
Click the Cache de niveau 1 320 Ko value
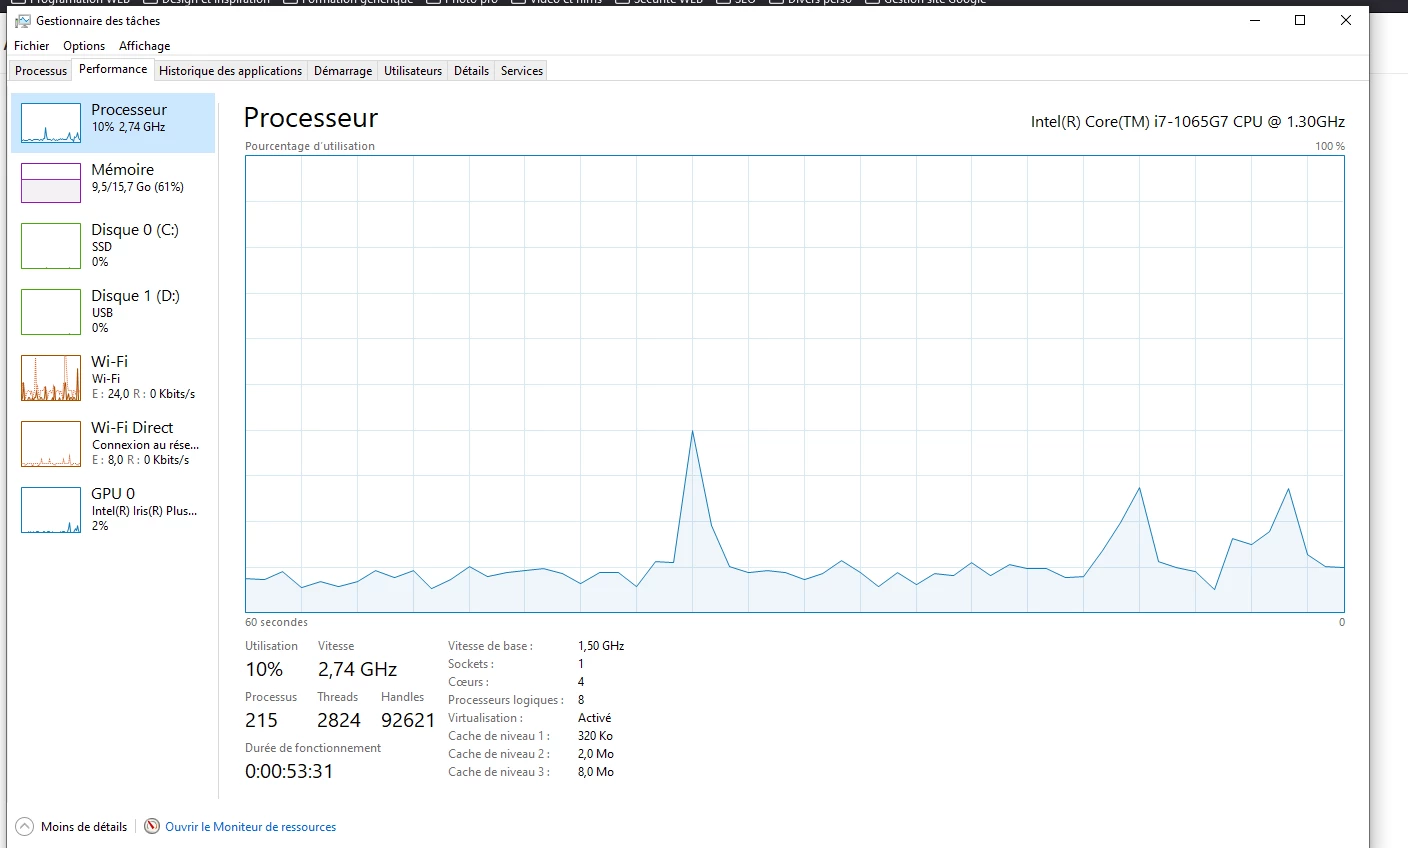(x=595, y=736)
